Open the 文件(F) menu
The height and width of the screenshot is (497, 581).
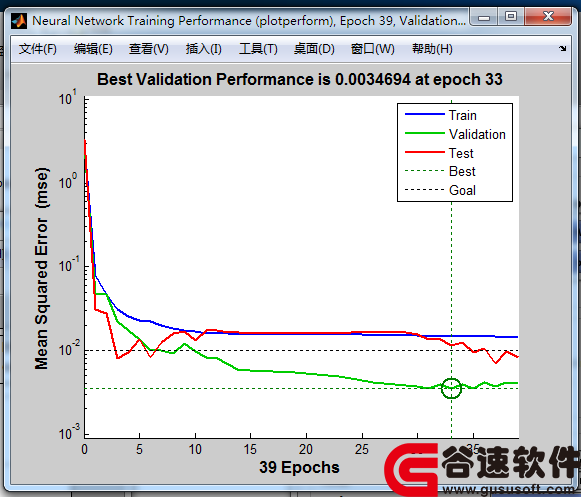(37, 49)
